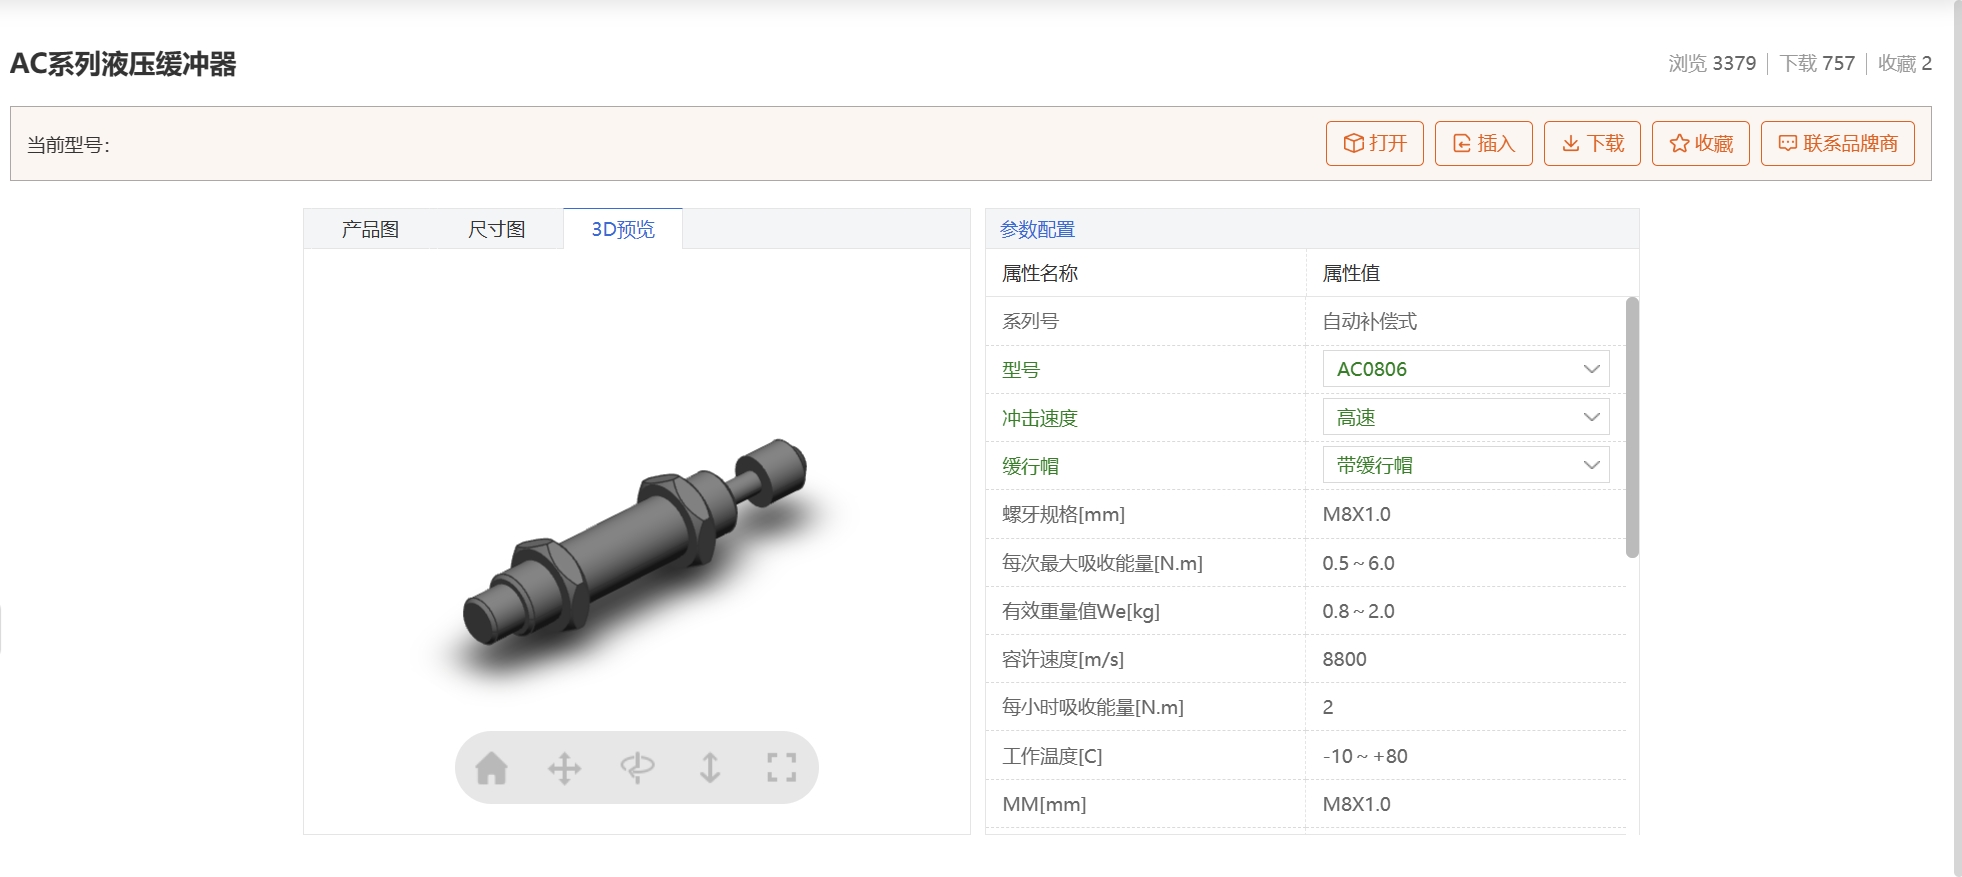
Task: Switch to the 尺寸图 tab
Action: 497,229
